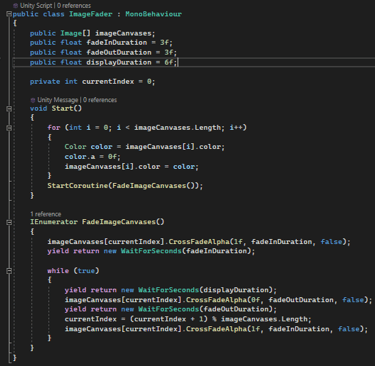The height and width of the screenshot is (366, 375).
Task: Click the 'Color' type name
Action: tap(75, 147)
